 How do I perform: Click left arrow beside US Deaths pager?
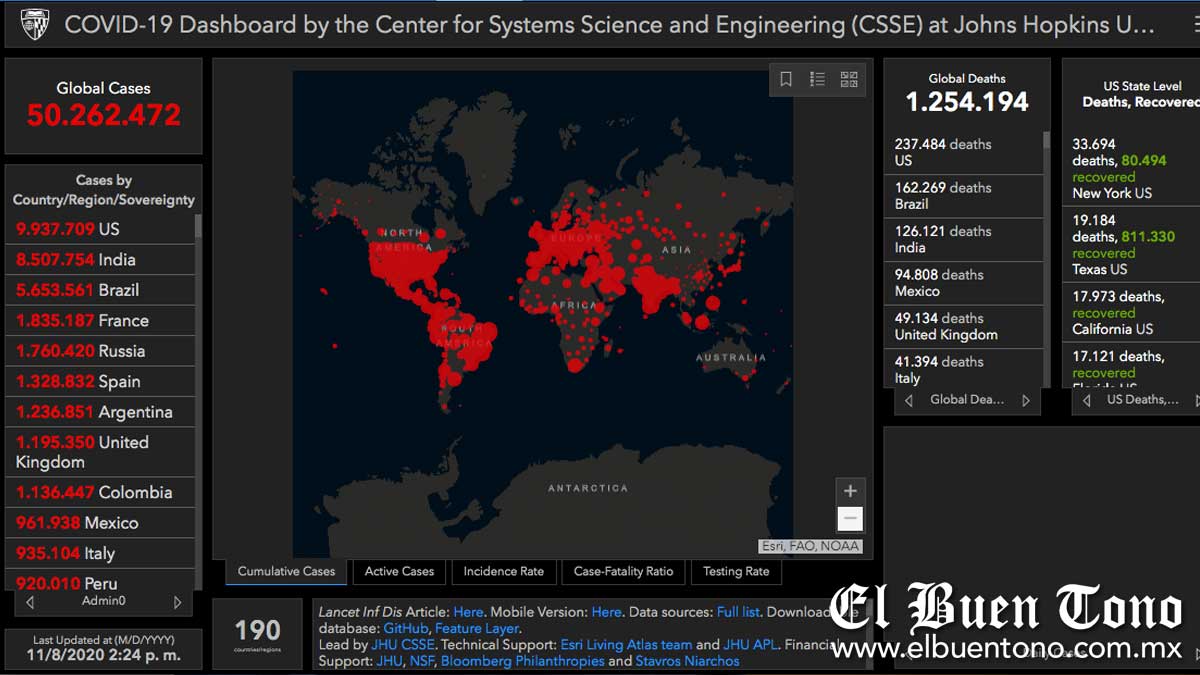(1087, 400)
